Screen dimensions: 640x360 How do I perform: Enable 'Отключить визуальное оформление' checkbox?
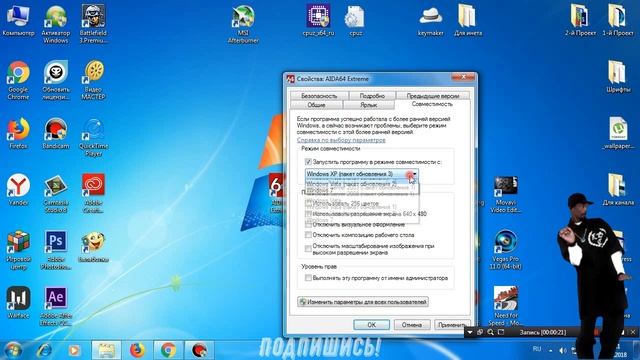(x=308, y=224)
